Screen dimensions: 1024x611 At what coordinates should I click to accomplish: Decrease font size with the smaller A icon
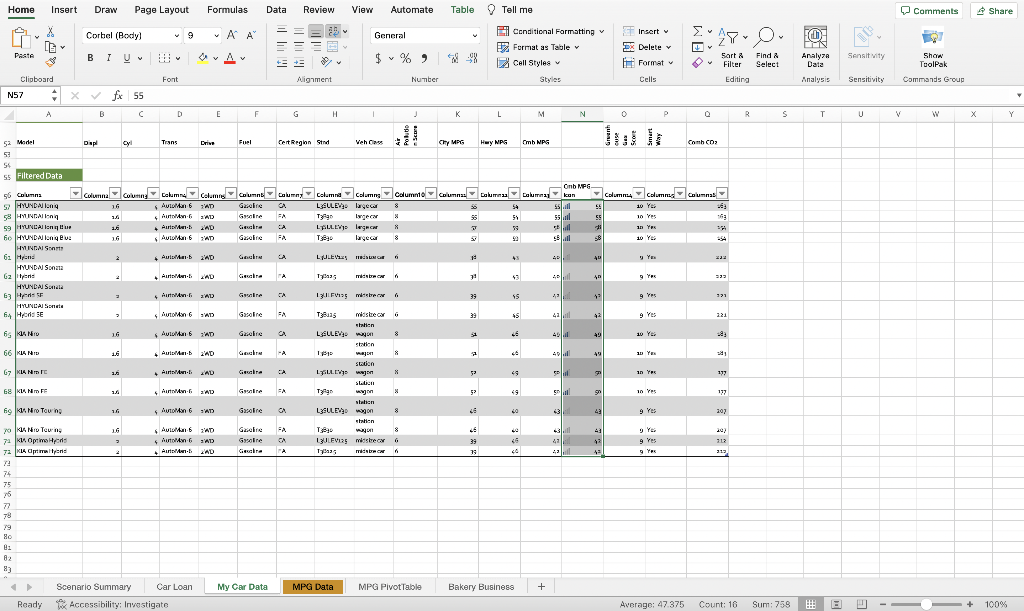click(251, 35)
